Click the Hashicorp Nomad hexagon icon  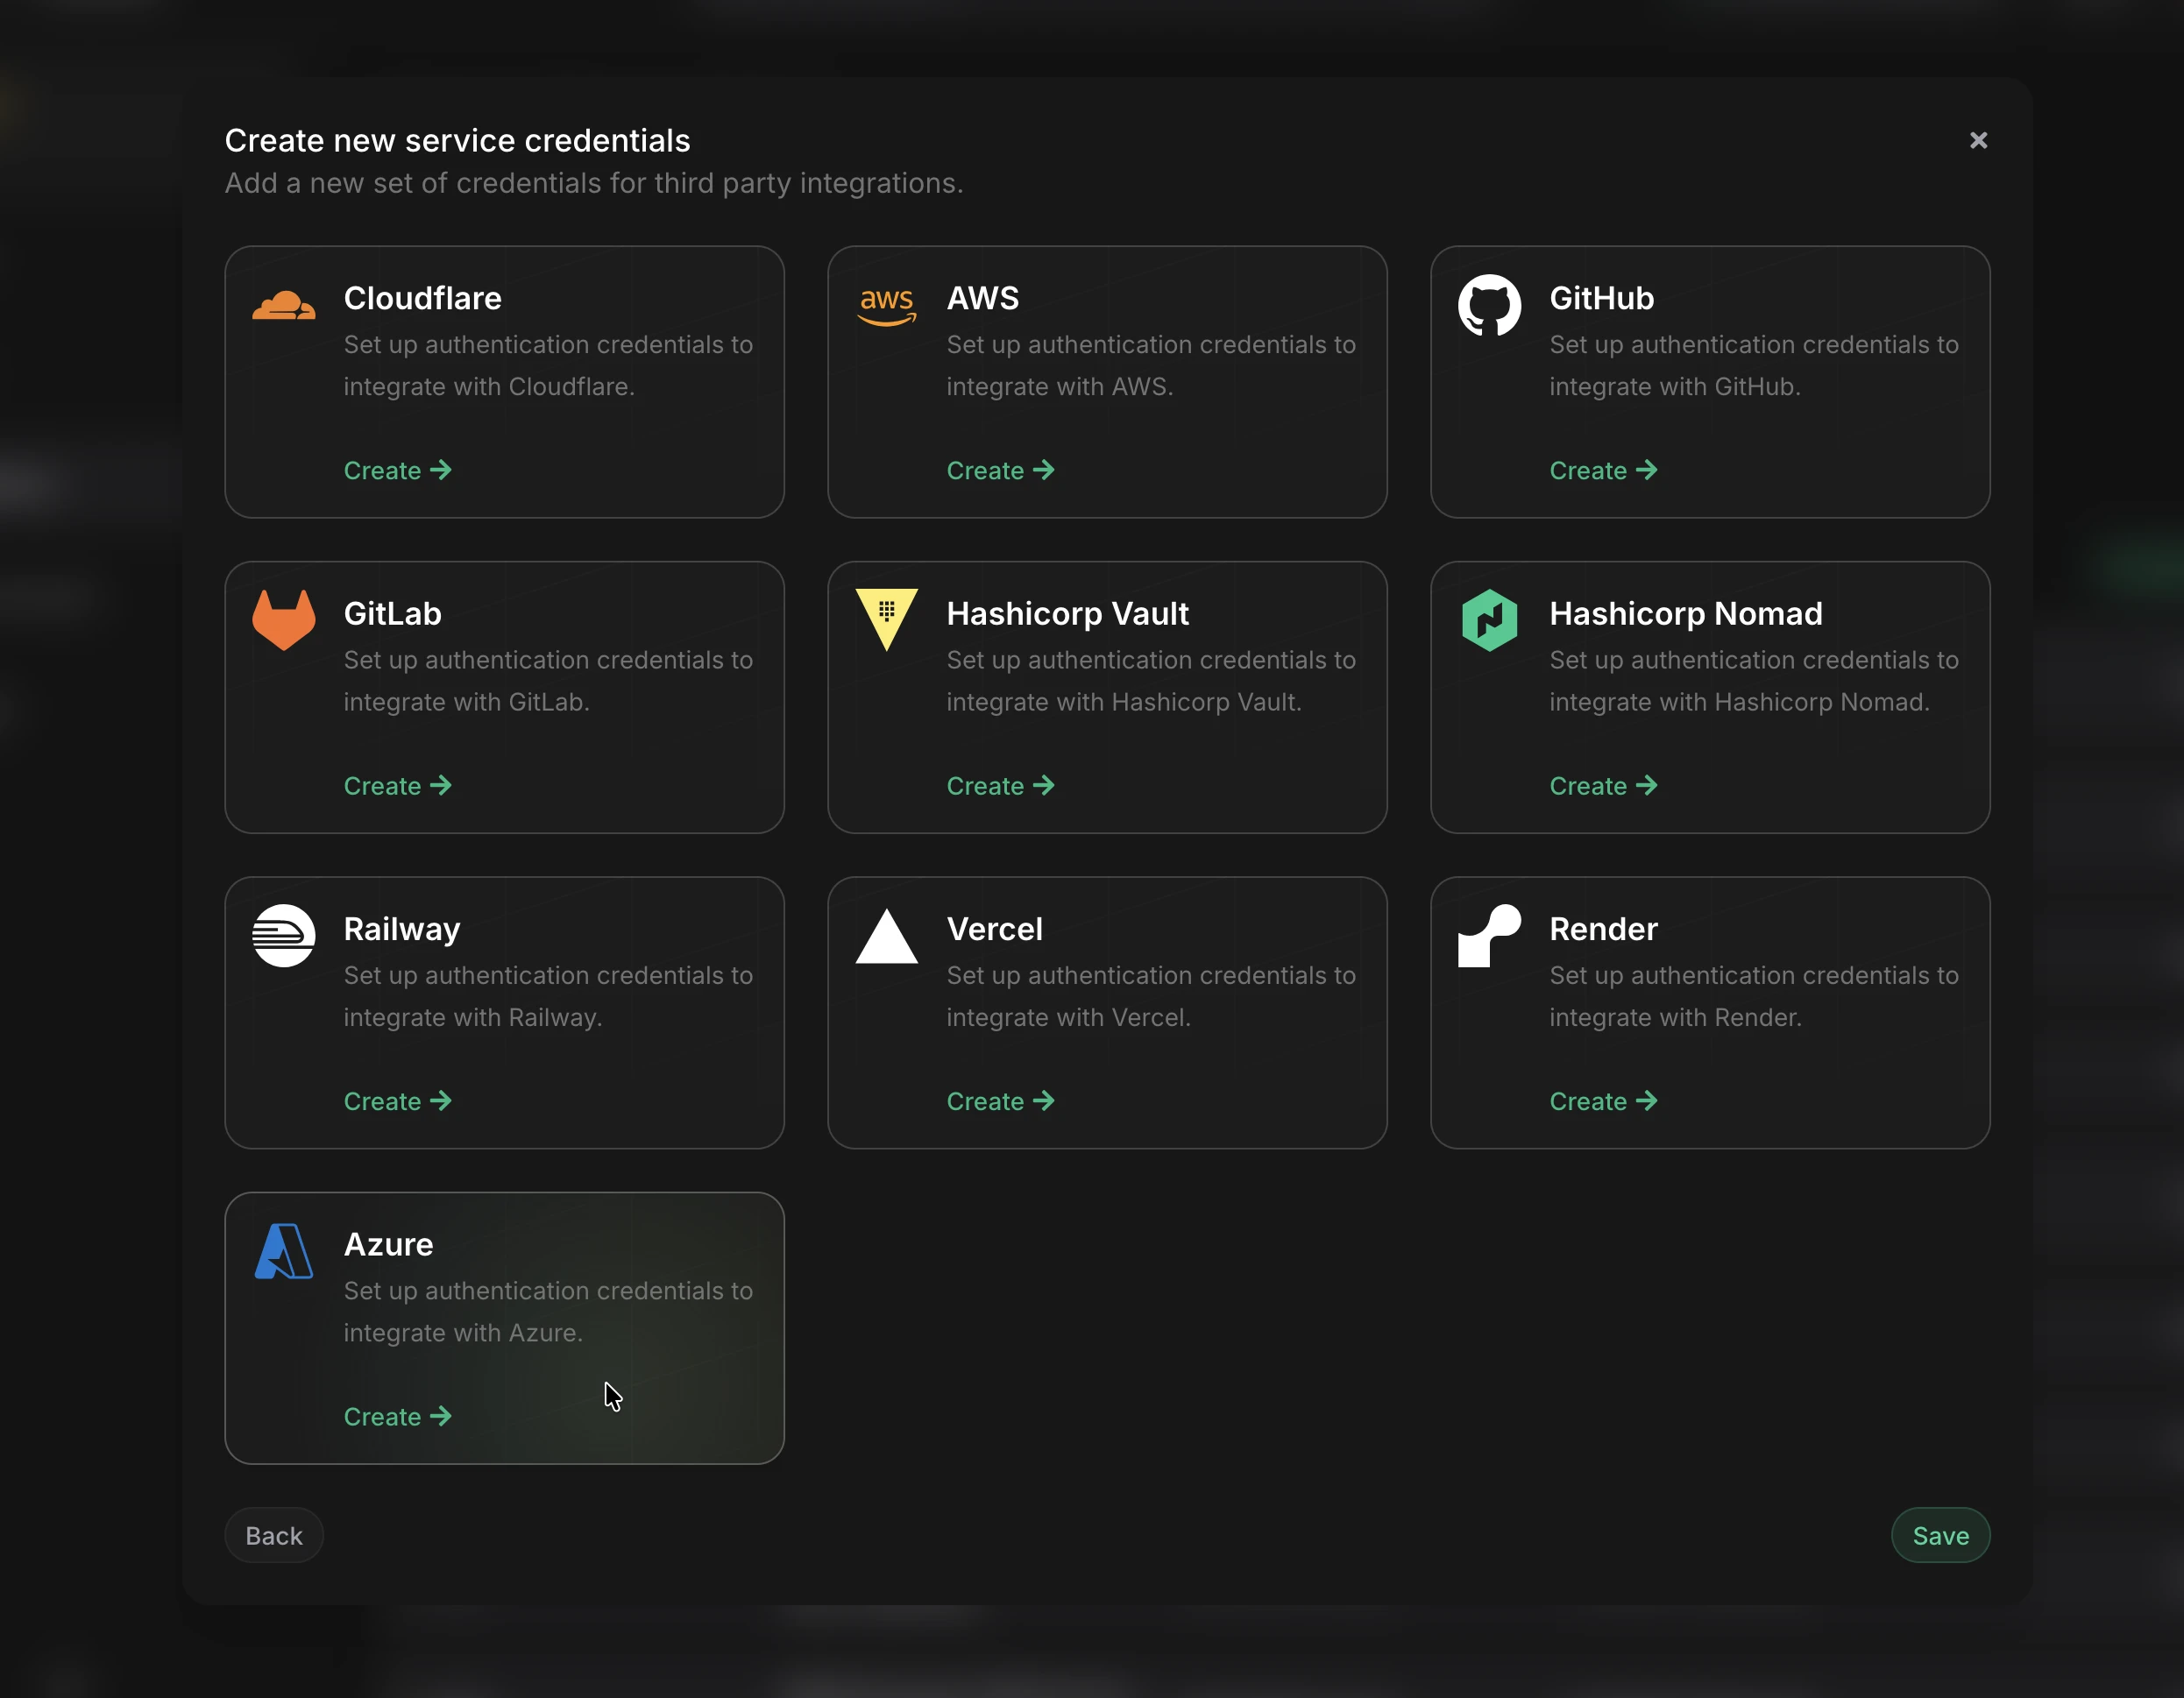tap(1489, 620)
